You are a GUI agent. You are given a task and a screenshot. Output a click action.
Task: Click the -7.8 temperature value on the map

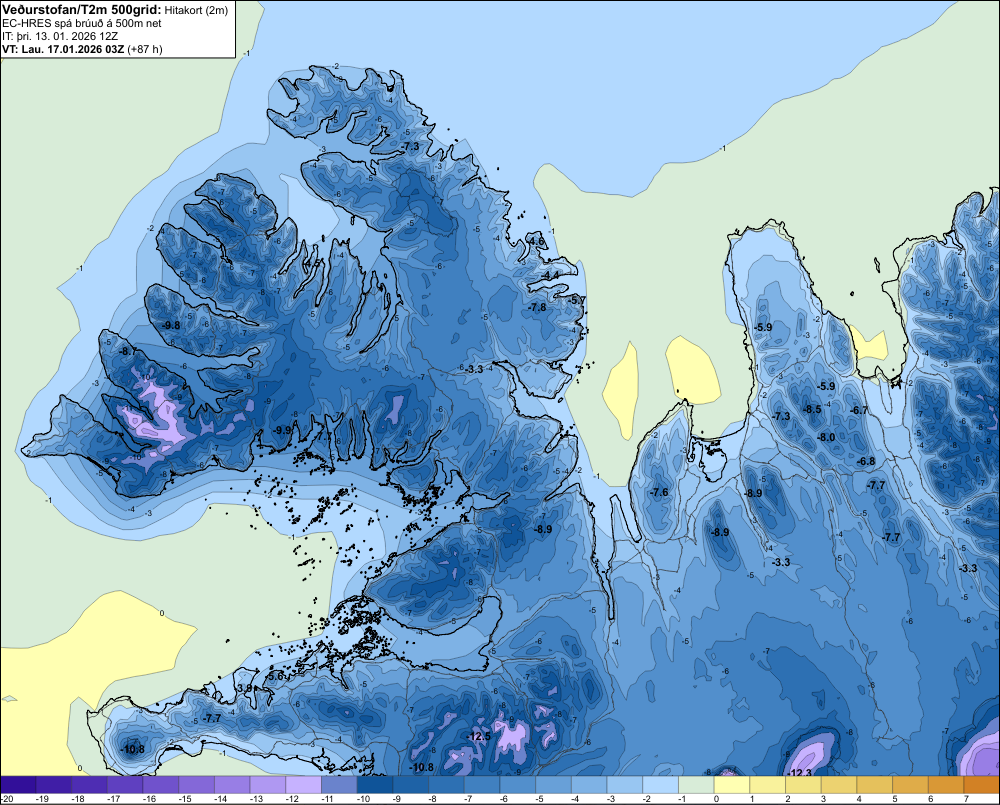coord(538,307)
